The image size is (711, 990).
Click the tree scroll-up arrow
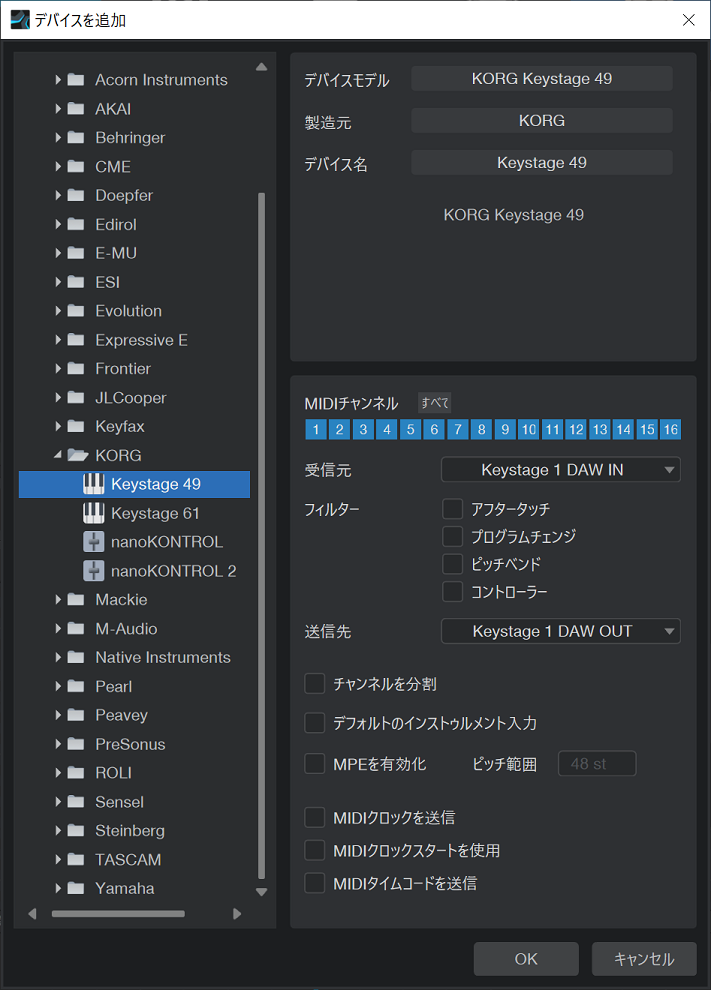point(261,67)
